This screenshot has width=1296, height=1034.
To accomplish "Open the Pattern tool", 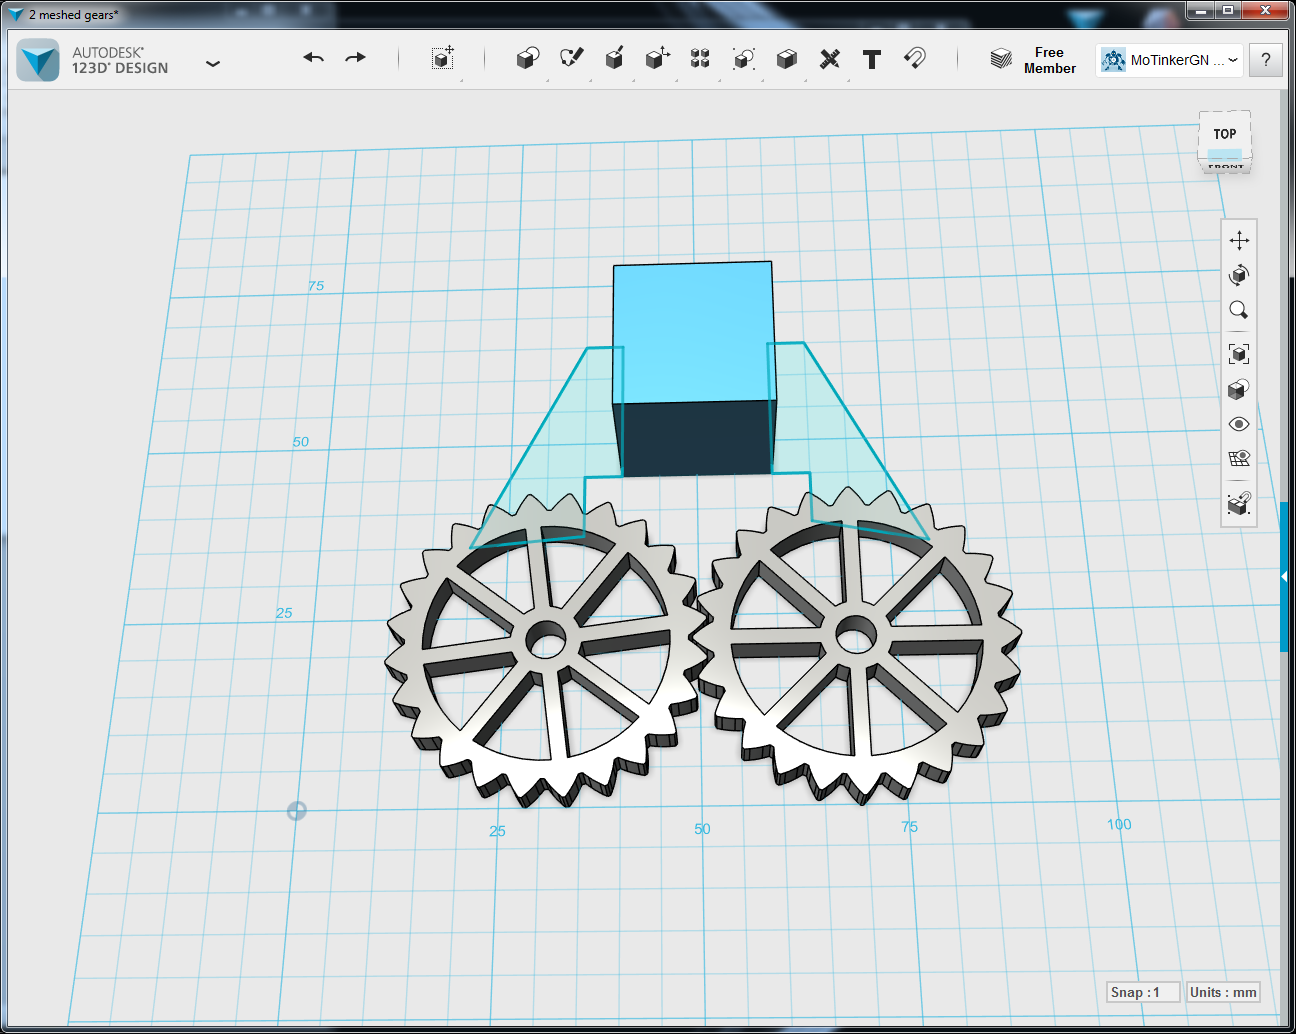I will pyautogui.click(x=699, y=59).
